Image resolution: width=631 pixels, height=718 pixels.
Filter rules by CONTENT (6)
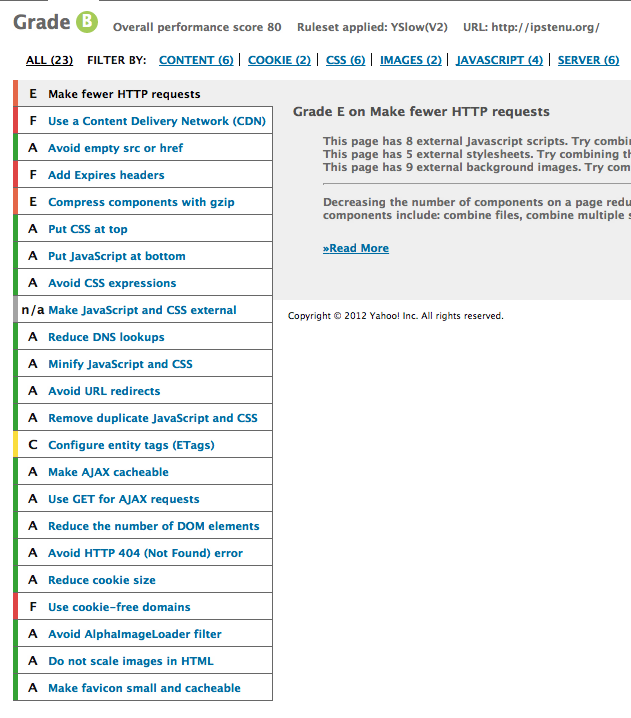coord(196,60)
